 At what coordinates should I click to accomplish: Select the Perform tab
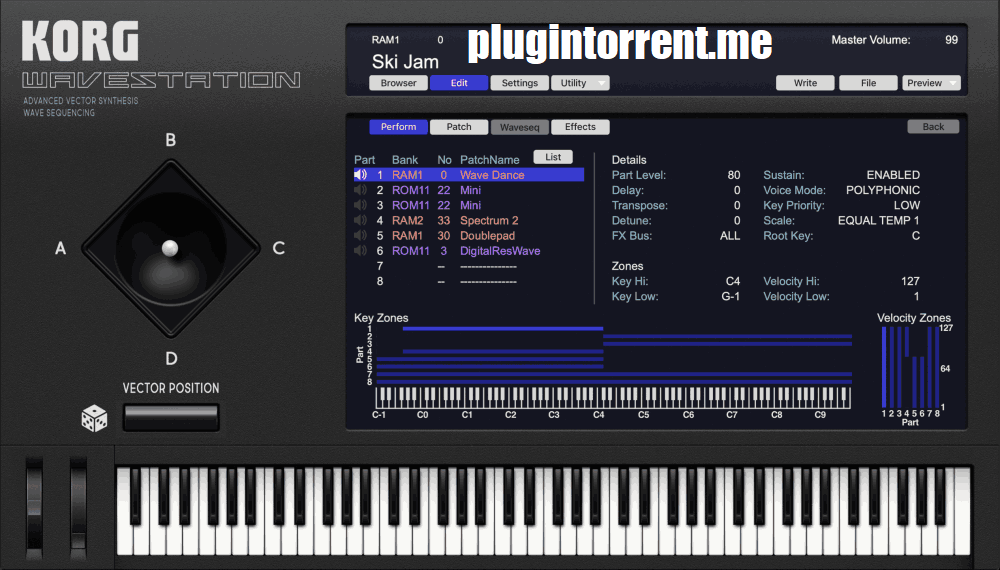click(399, 127)
